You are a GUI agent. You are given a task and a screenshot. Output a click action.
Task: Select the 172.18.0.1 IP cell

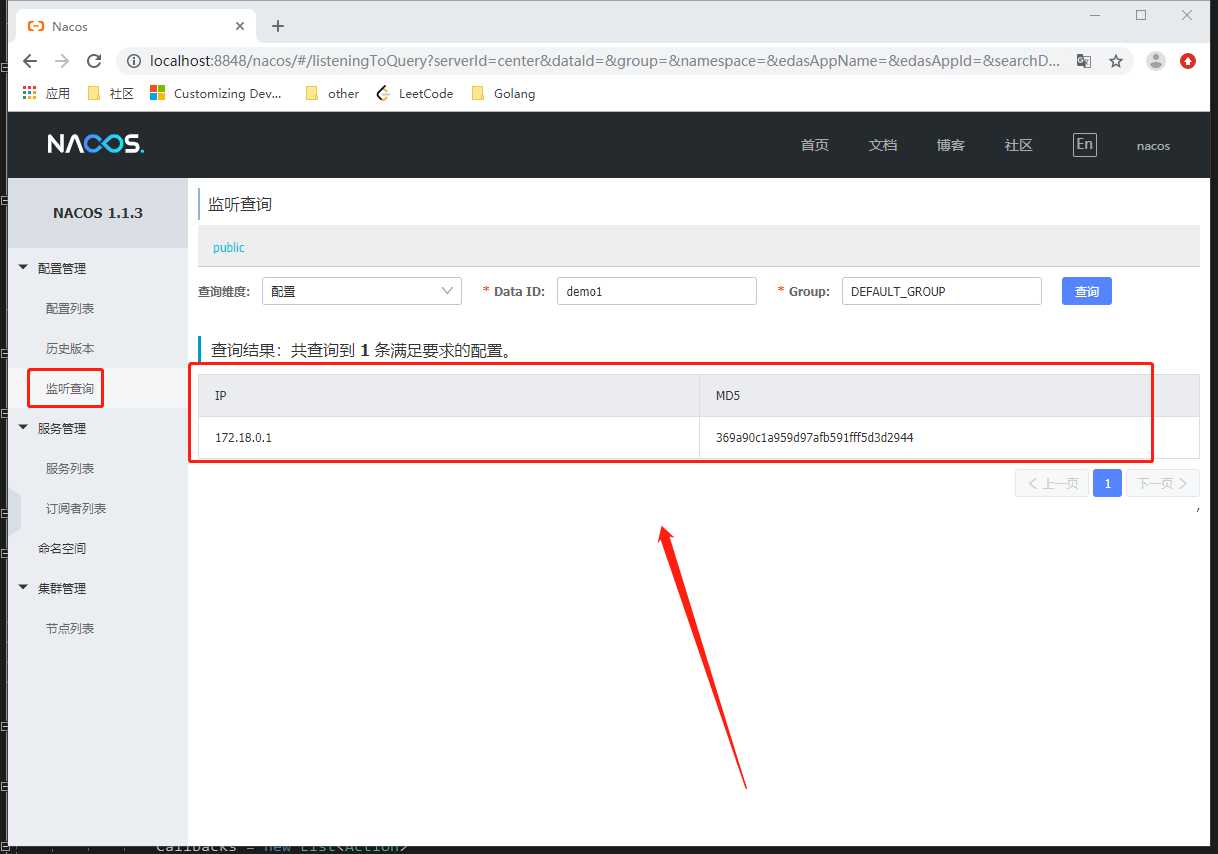tap(449, 437)
